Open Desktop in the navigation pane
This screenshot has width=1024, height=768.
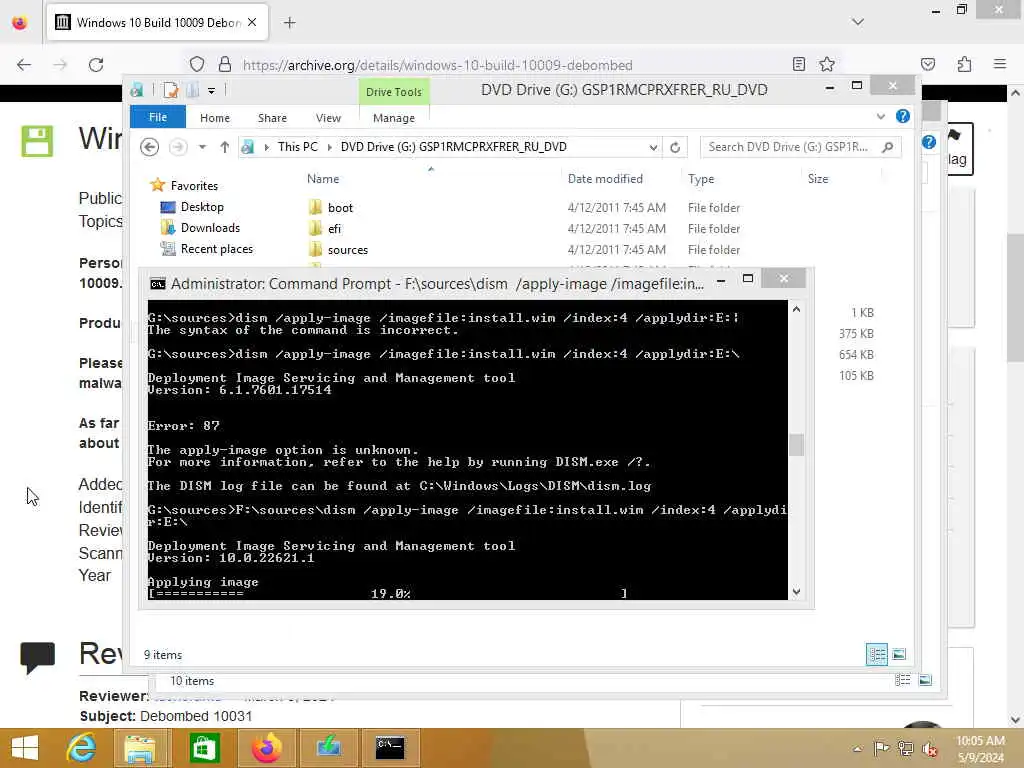(202, 207)
